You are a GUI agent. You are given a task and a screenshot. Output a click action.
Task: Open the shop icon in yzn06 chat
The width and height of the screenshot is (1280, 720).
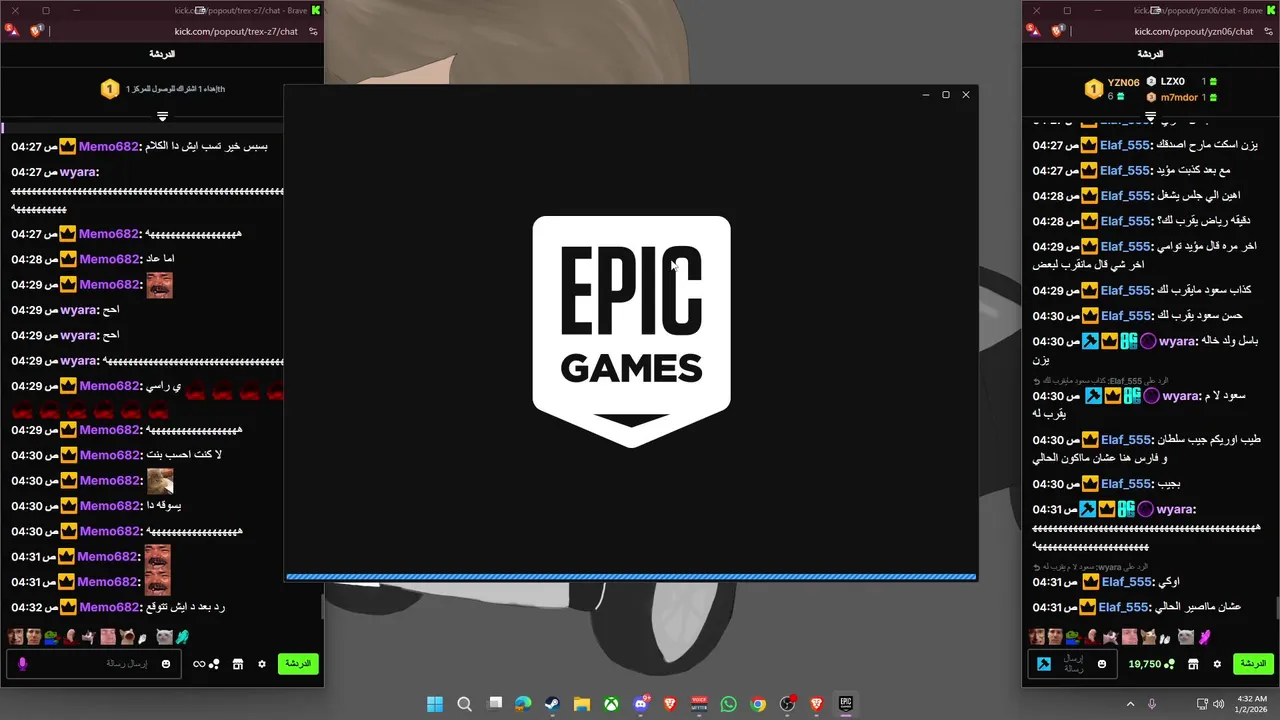[x=1193, y=664]
